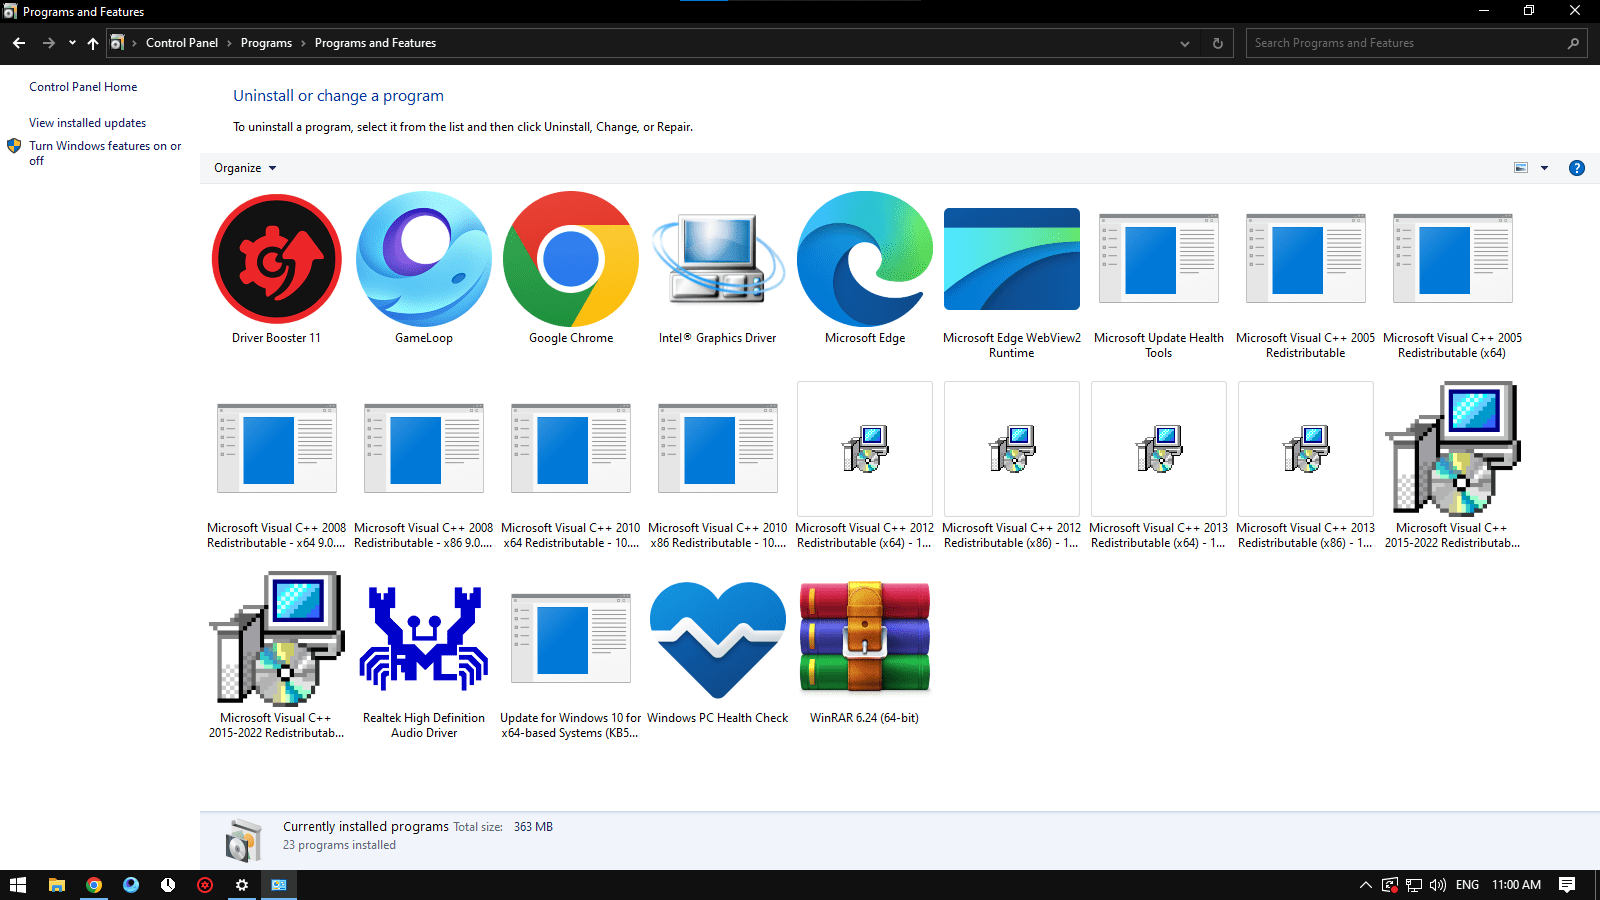Open the help question mark icon
The image size is (1600, 900).
point(1577,168)
